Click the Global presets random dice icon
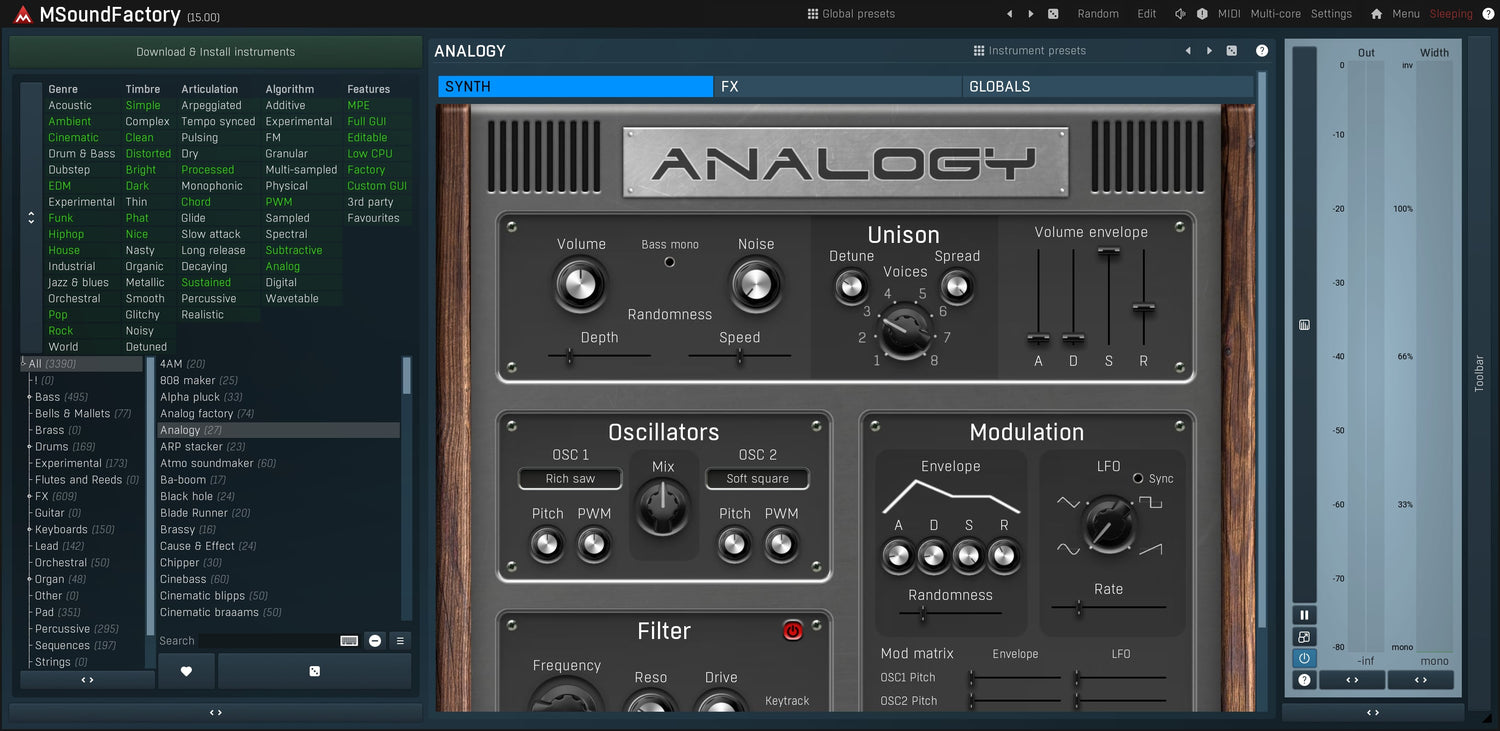The width and height of the screenshot is (1500, 731). pyautogui.click(x=1053, y=14)
